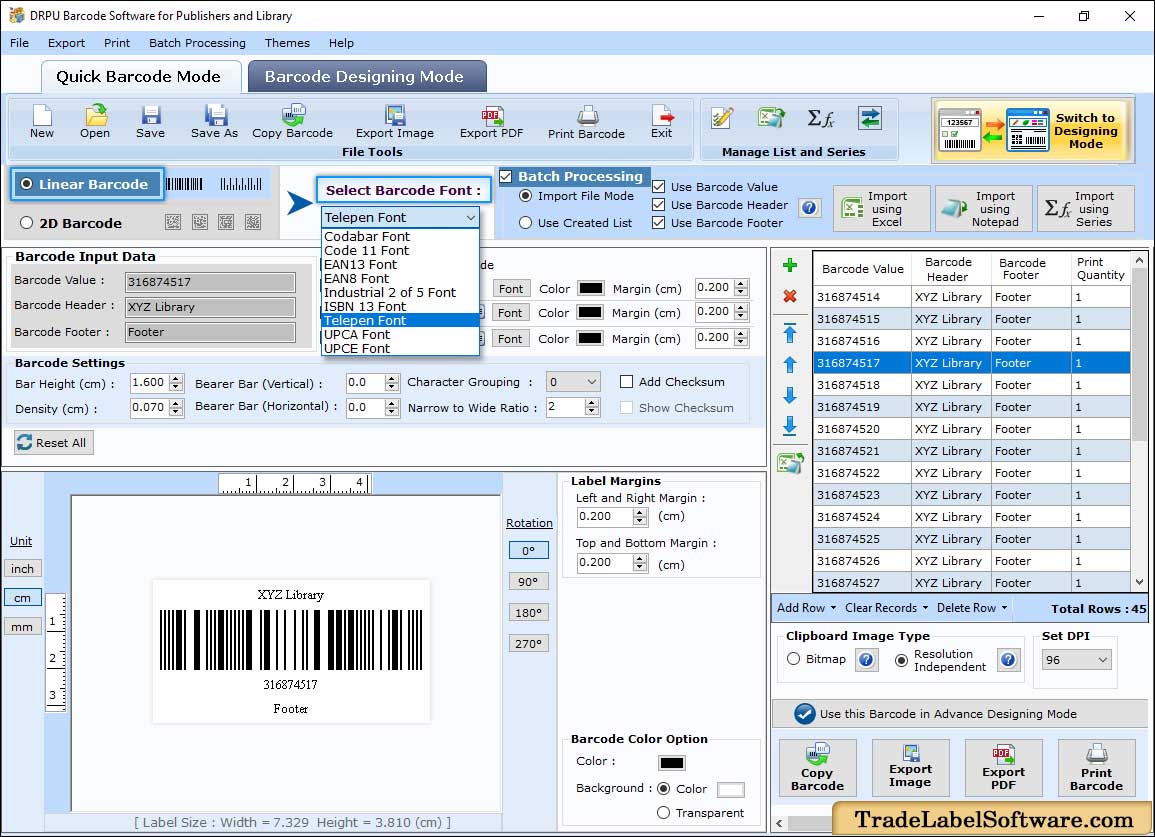This screenshot has height=837, width=1155.
Task: Click the top row black font Color swatch
Action: pos(591,288)
